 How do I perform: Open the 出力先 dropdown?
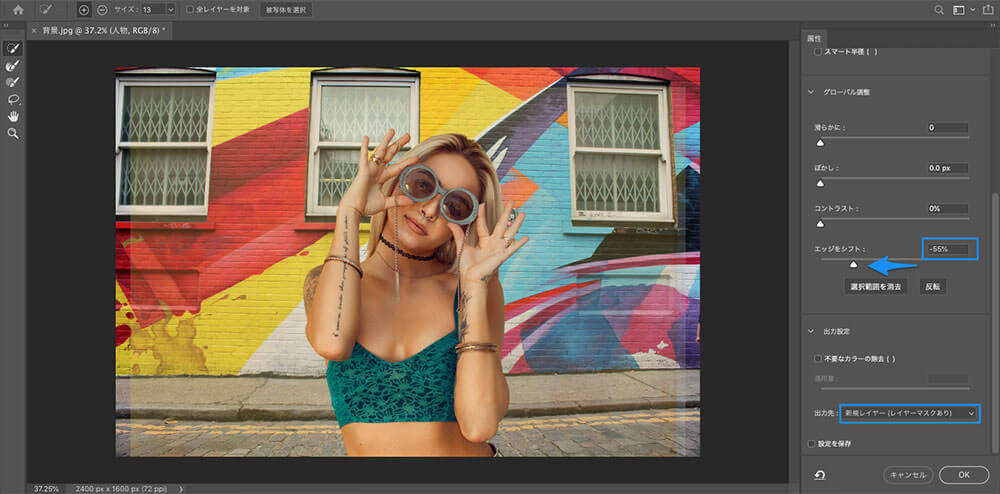(909, 414)
